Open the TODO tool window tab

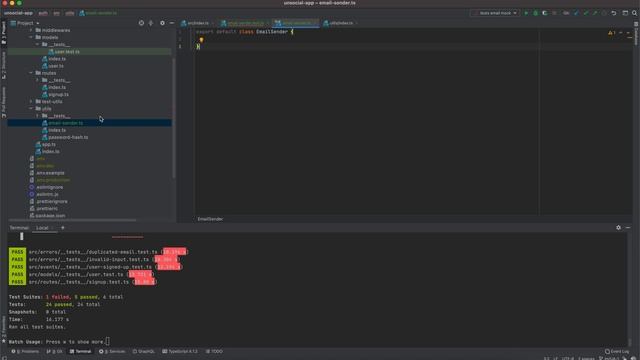(214, 351)
